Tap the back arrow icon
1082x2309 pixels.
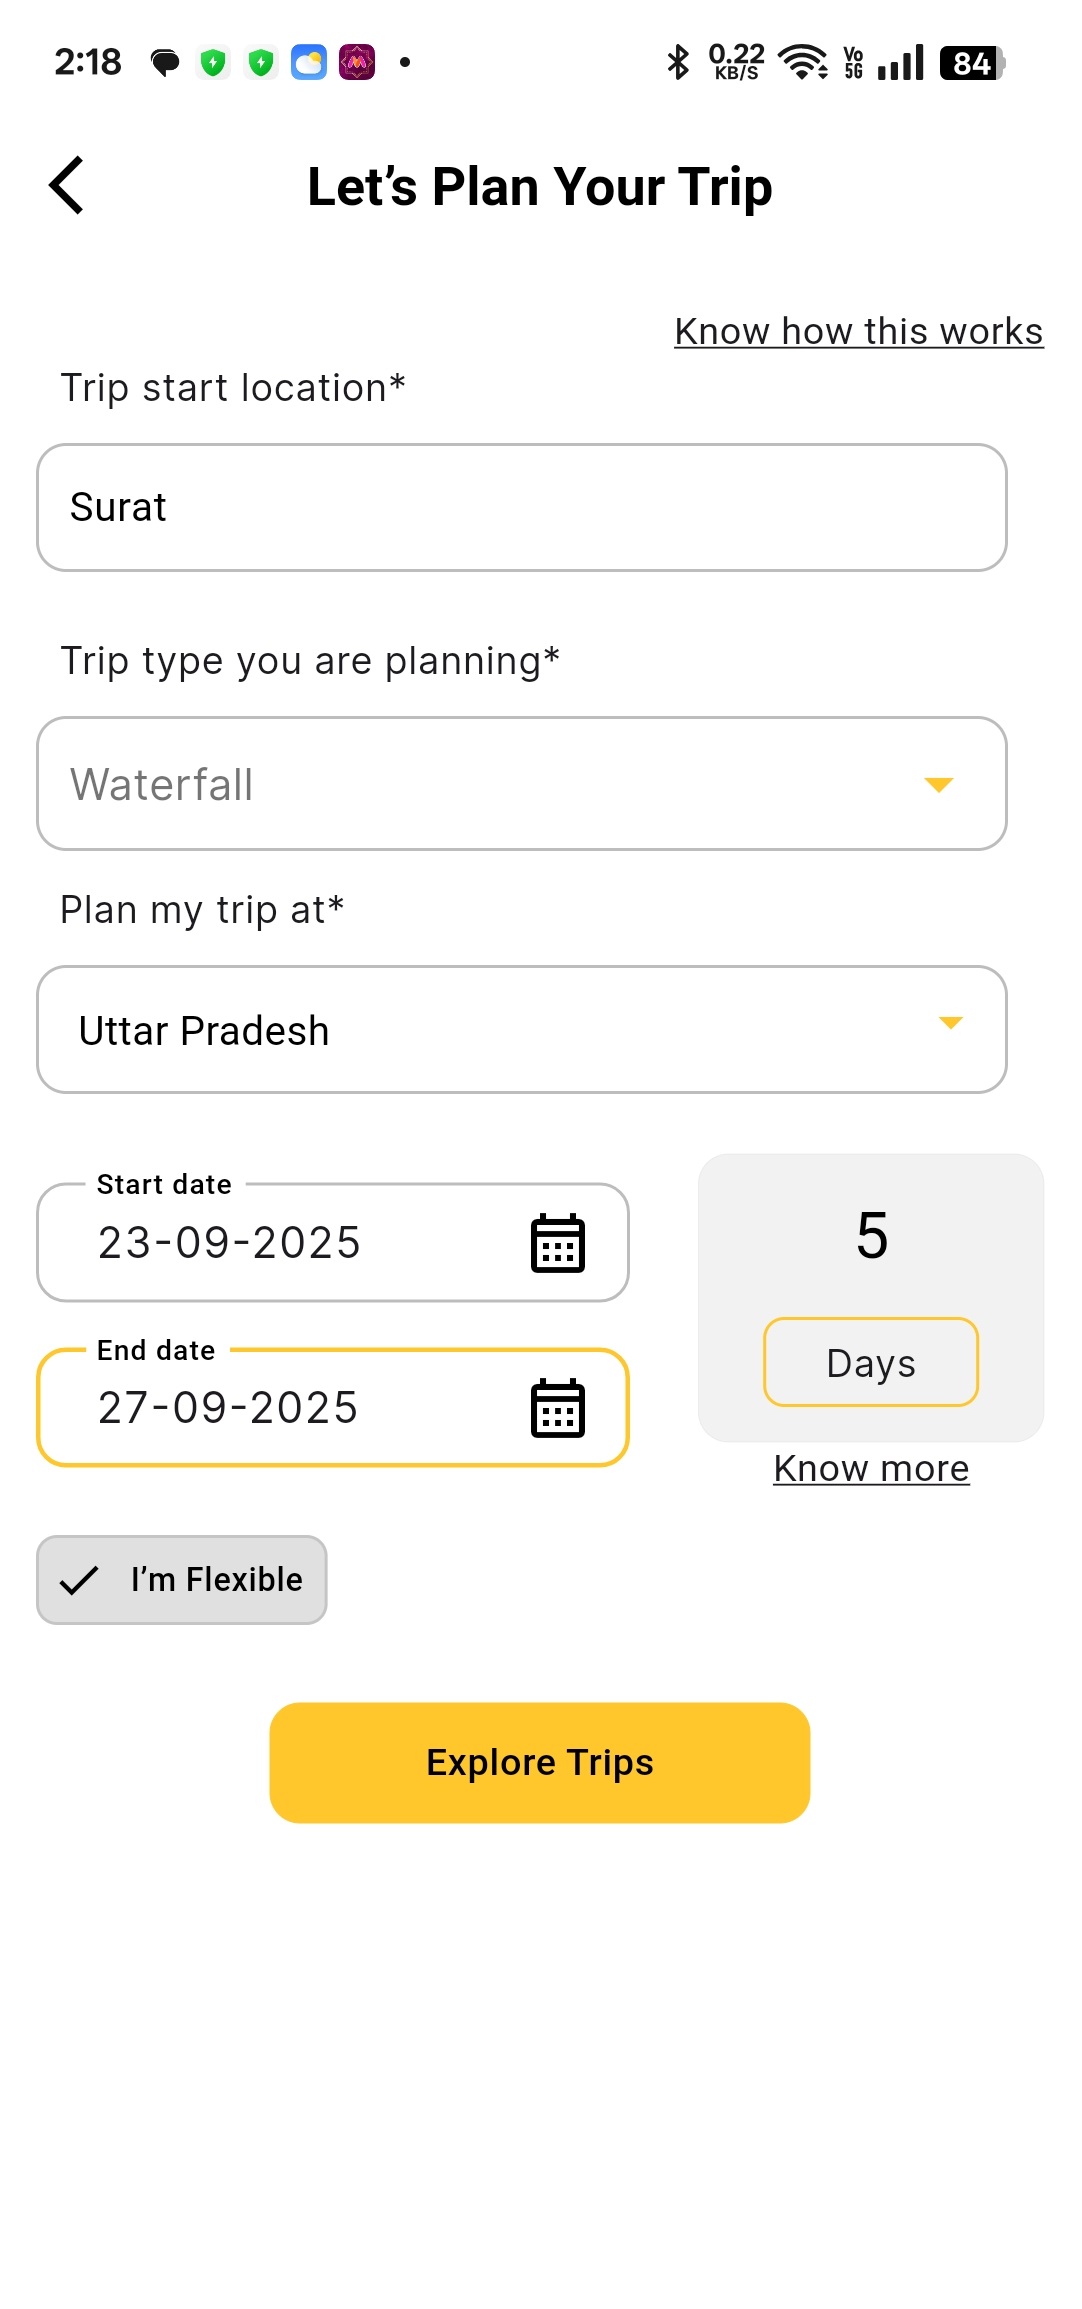pos(66,186)
